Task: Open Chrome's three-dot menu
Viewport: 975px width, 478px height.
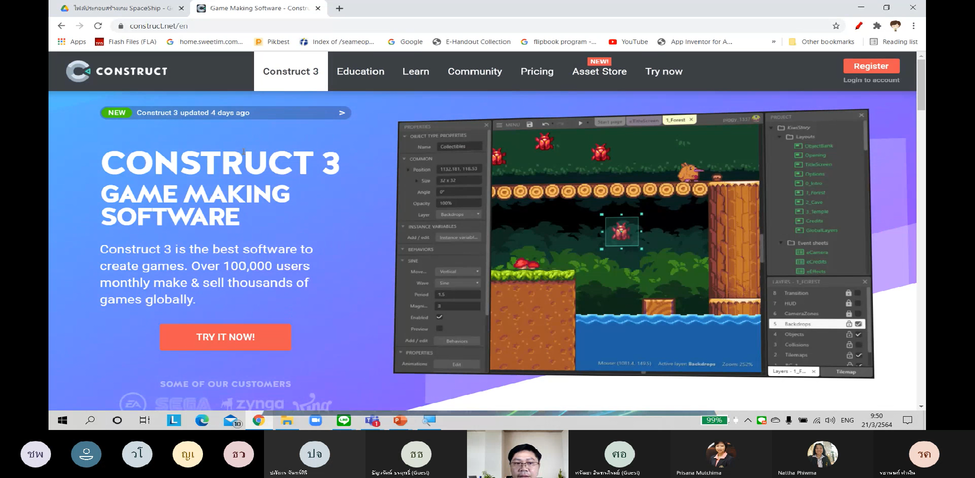Action: 913,26
